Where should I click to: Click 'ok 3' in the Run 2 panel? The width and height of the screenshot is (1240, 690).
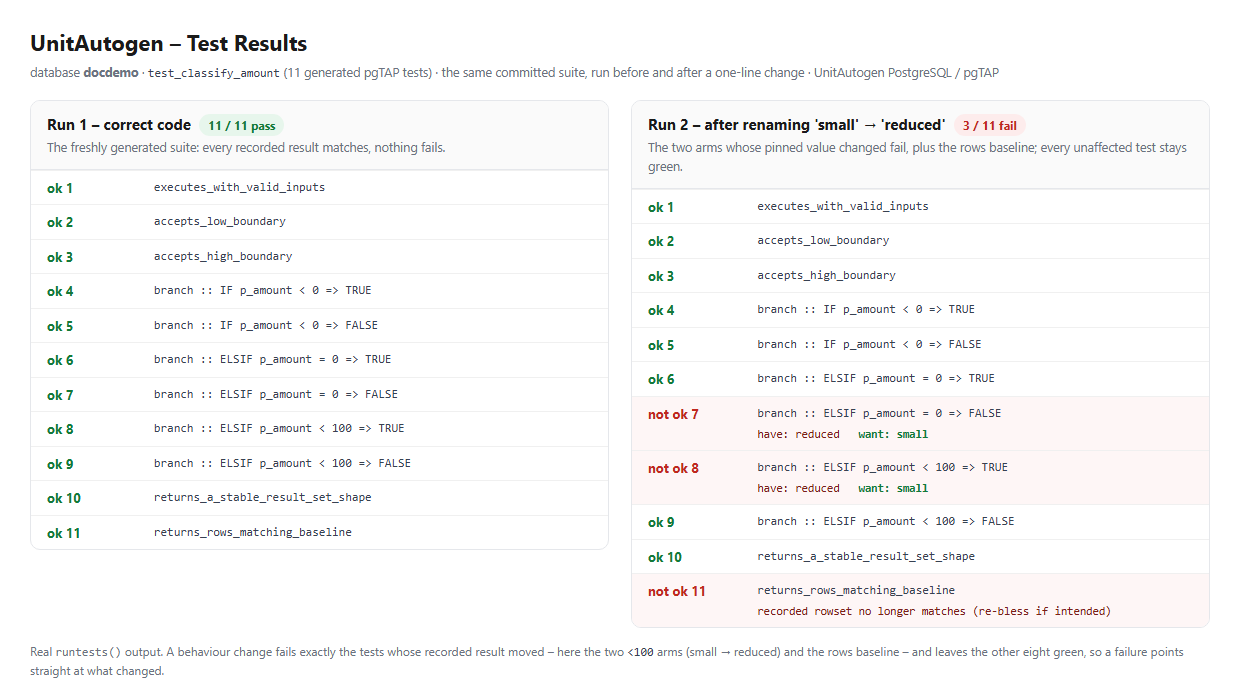click(x=661, y=276)
